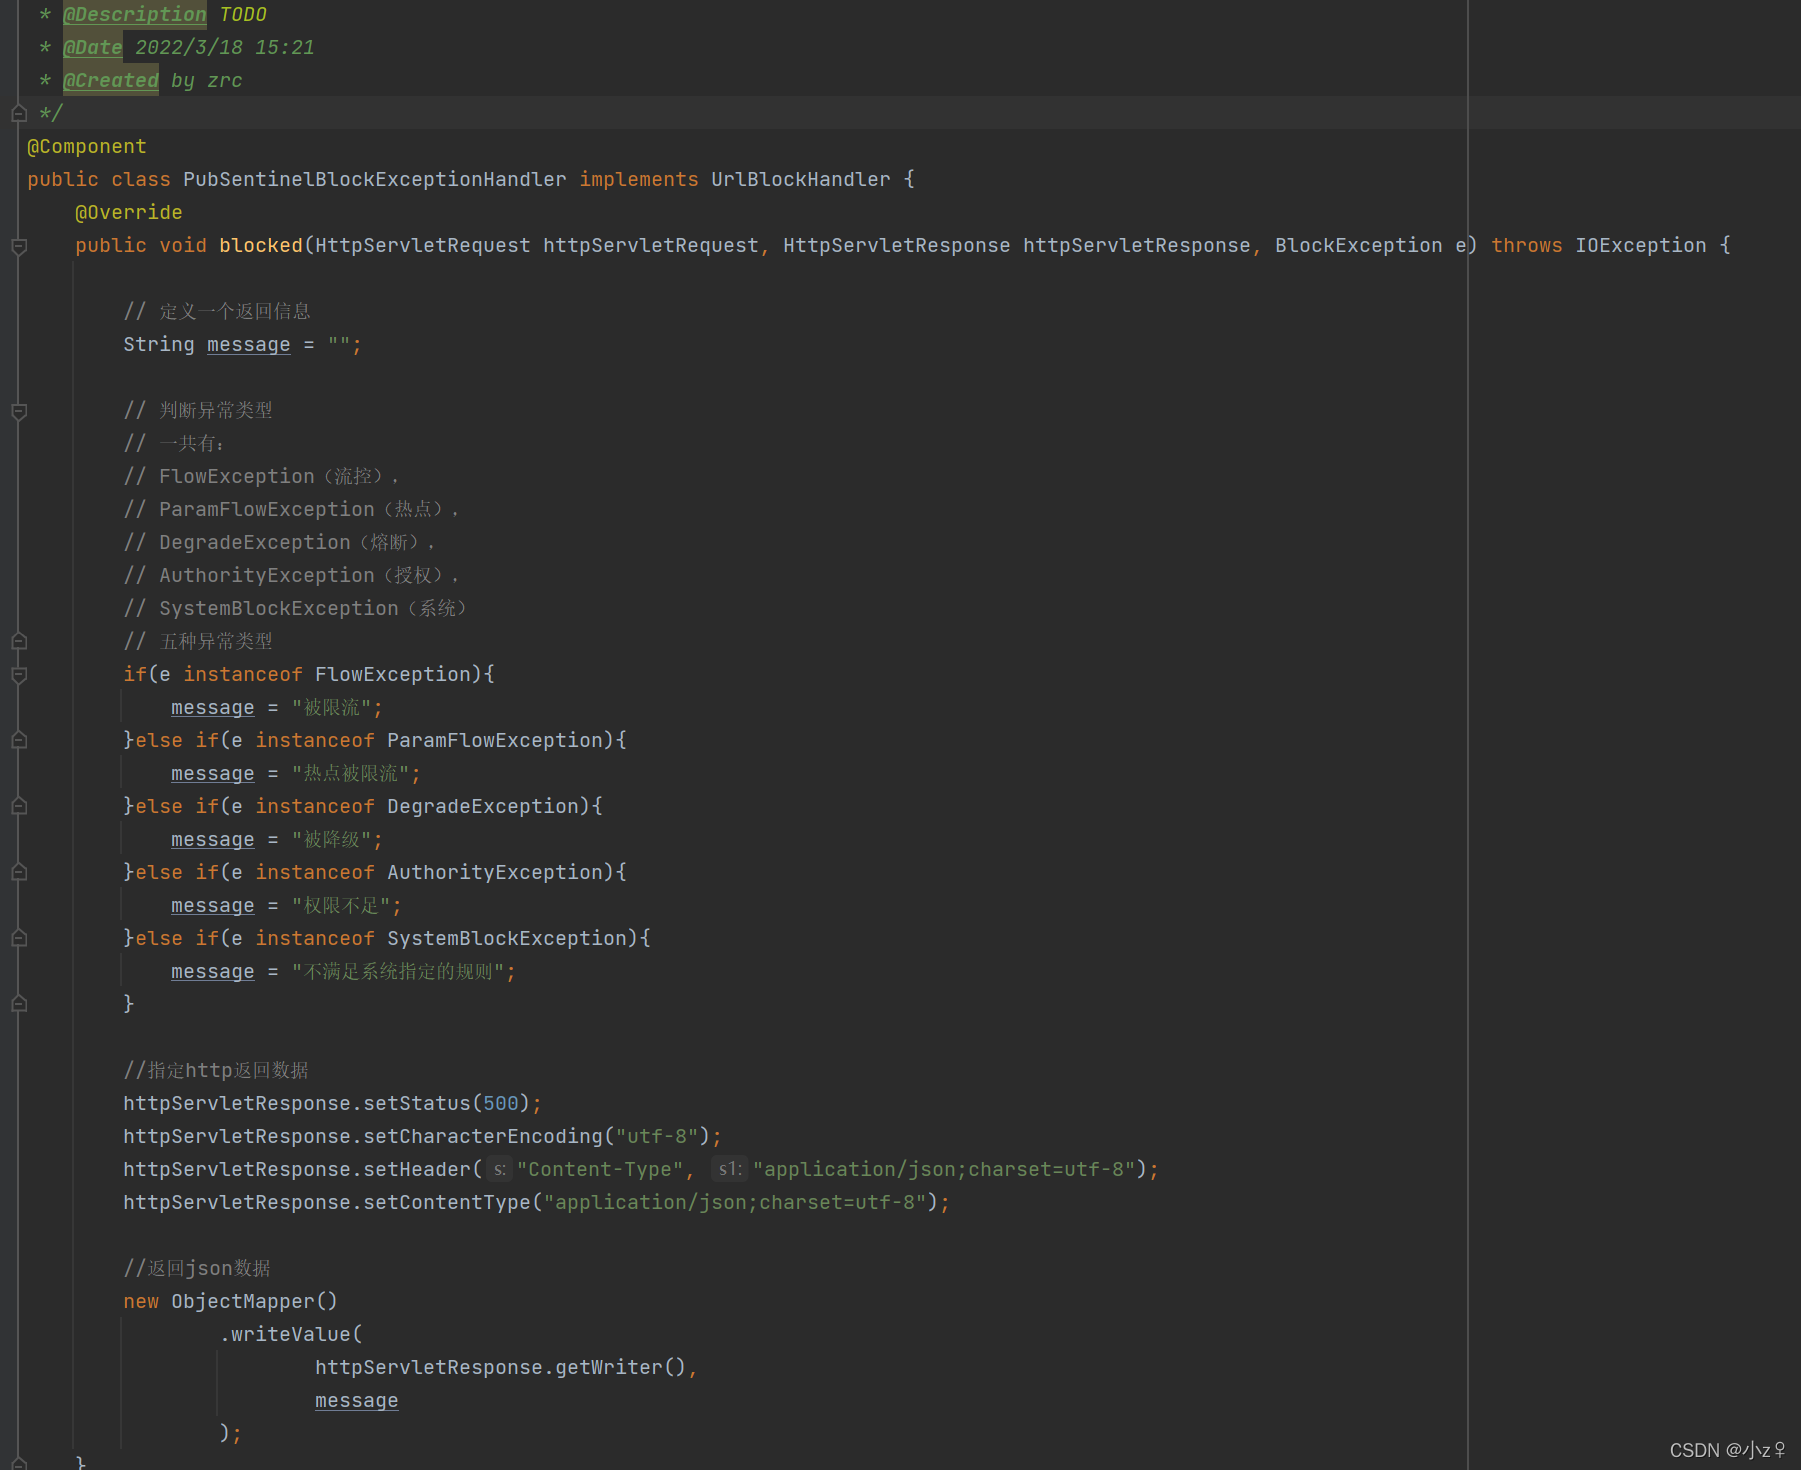
Task: Click the "被限流" string literal
Action: (x=332, y=708)
